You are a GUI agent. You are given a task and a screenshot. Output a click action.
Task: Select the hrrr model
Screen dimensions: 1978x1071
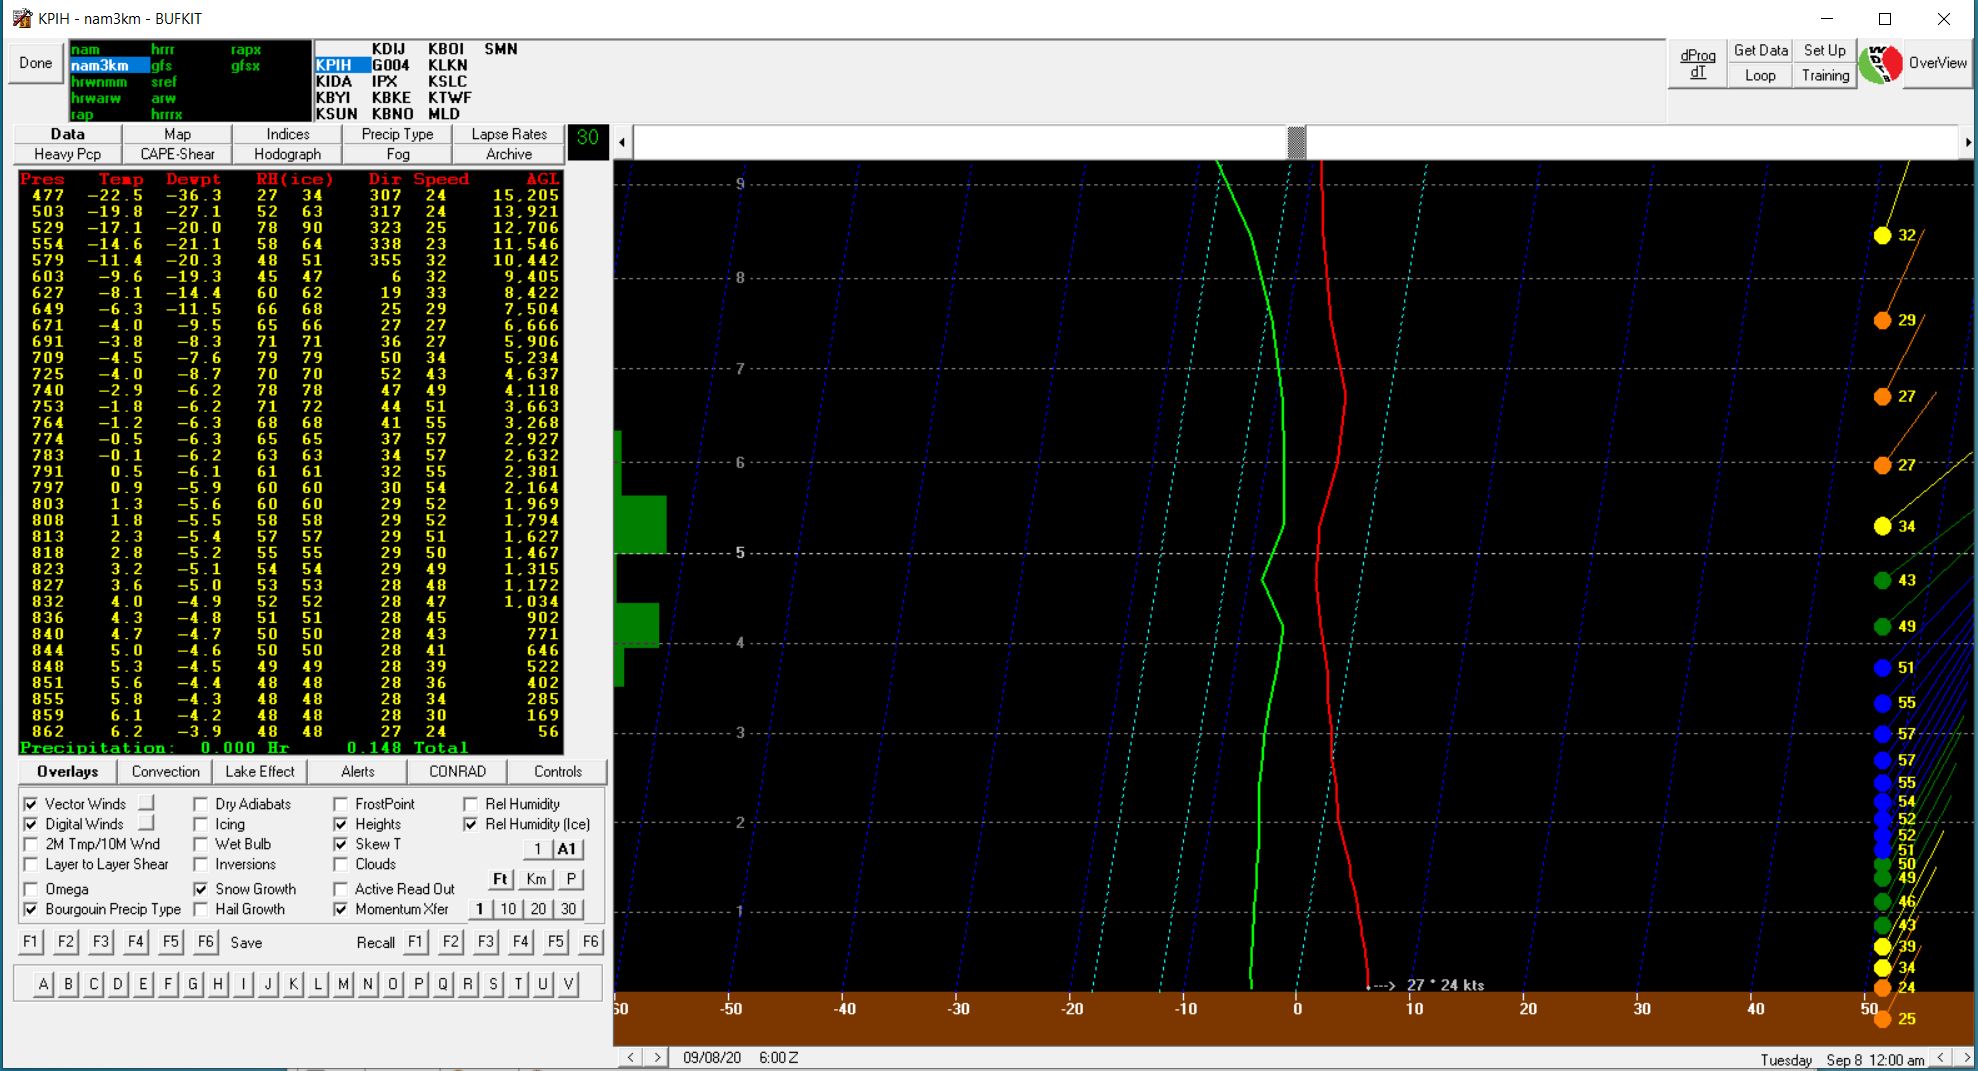[163, 49]
